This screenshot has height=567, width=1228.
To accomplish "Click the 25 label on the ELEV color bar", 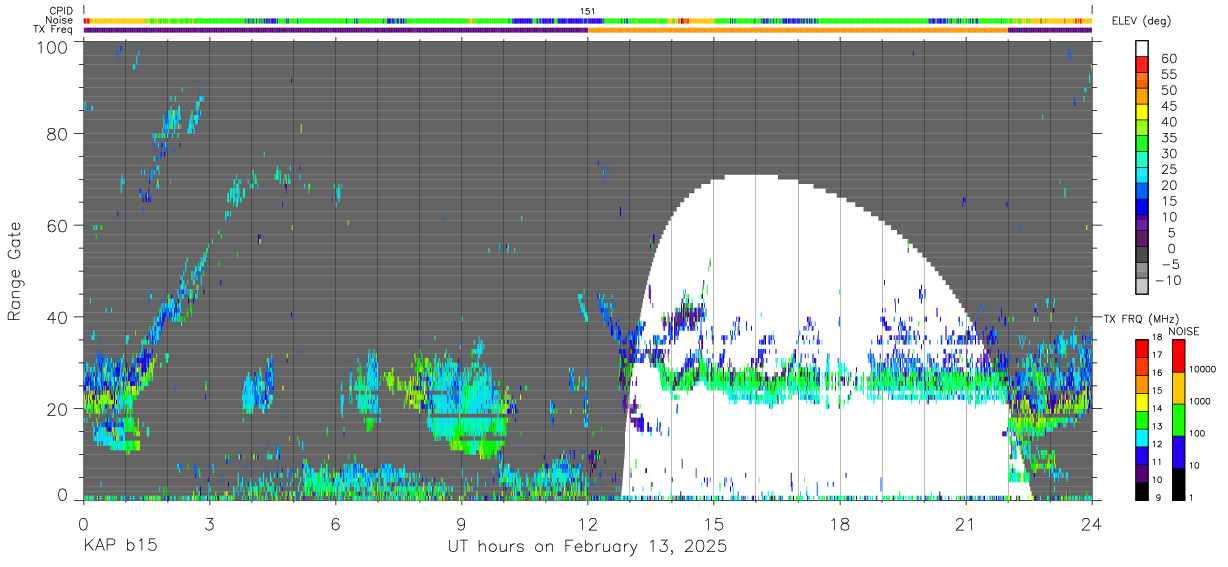I will [x=1168, y=169].
